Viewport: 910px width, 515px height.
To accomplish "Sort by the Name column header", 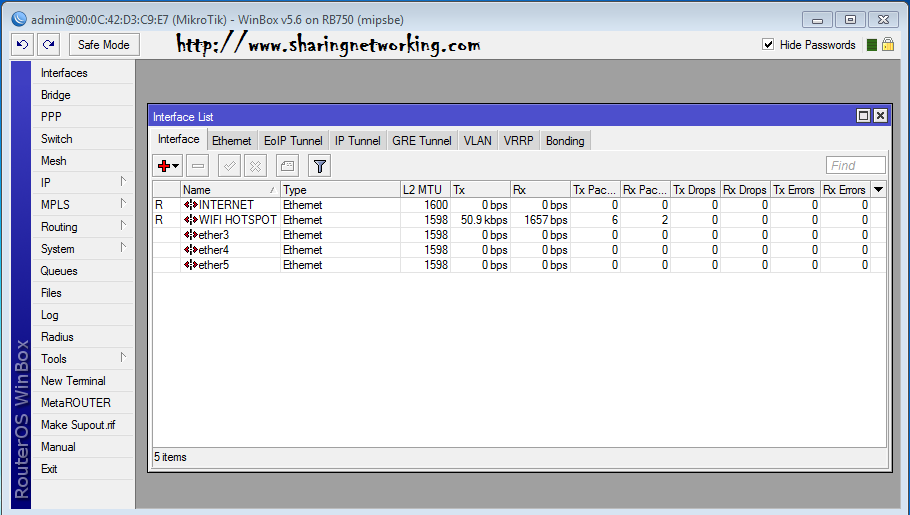I will click(230, 190).
